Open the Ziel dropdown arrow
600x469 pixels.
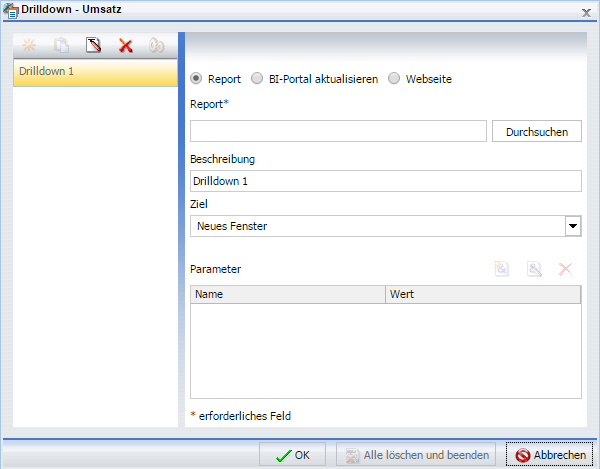(573, 226)
